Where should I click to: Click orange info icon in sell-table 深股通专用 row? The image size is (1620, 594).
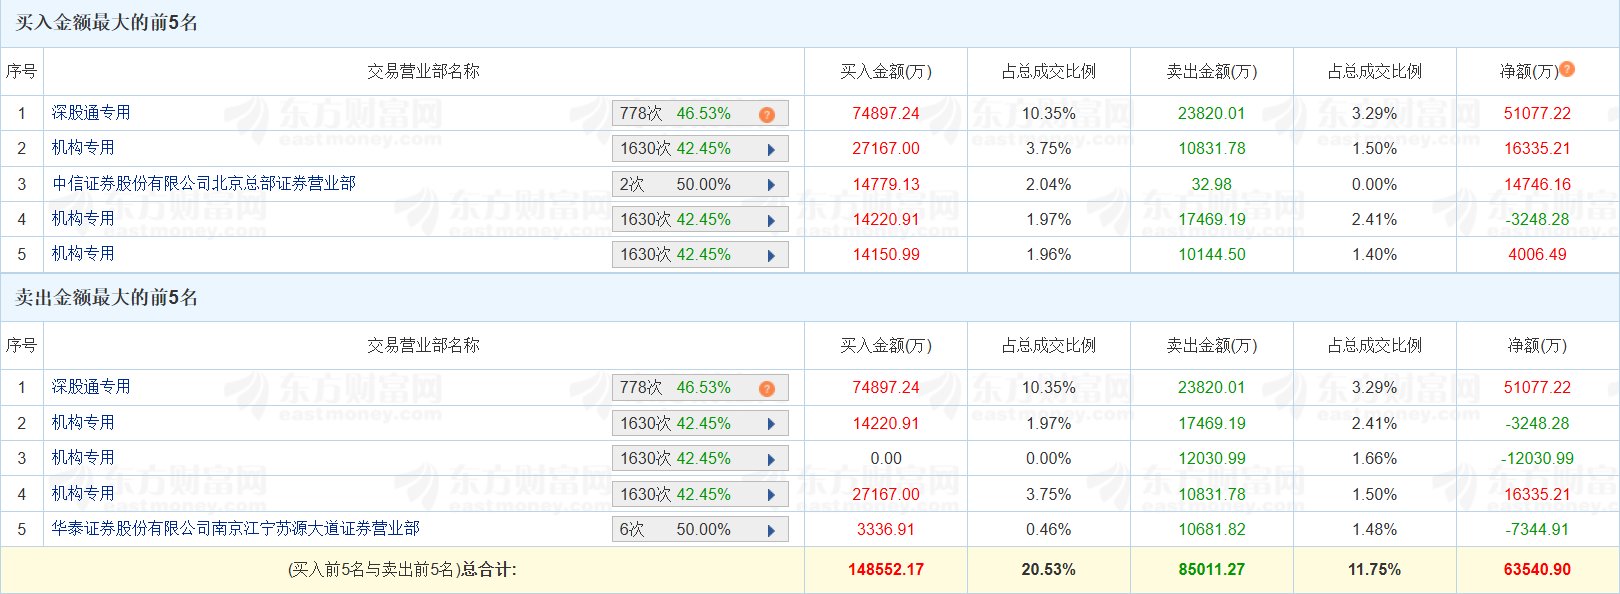coord(767,388)
